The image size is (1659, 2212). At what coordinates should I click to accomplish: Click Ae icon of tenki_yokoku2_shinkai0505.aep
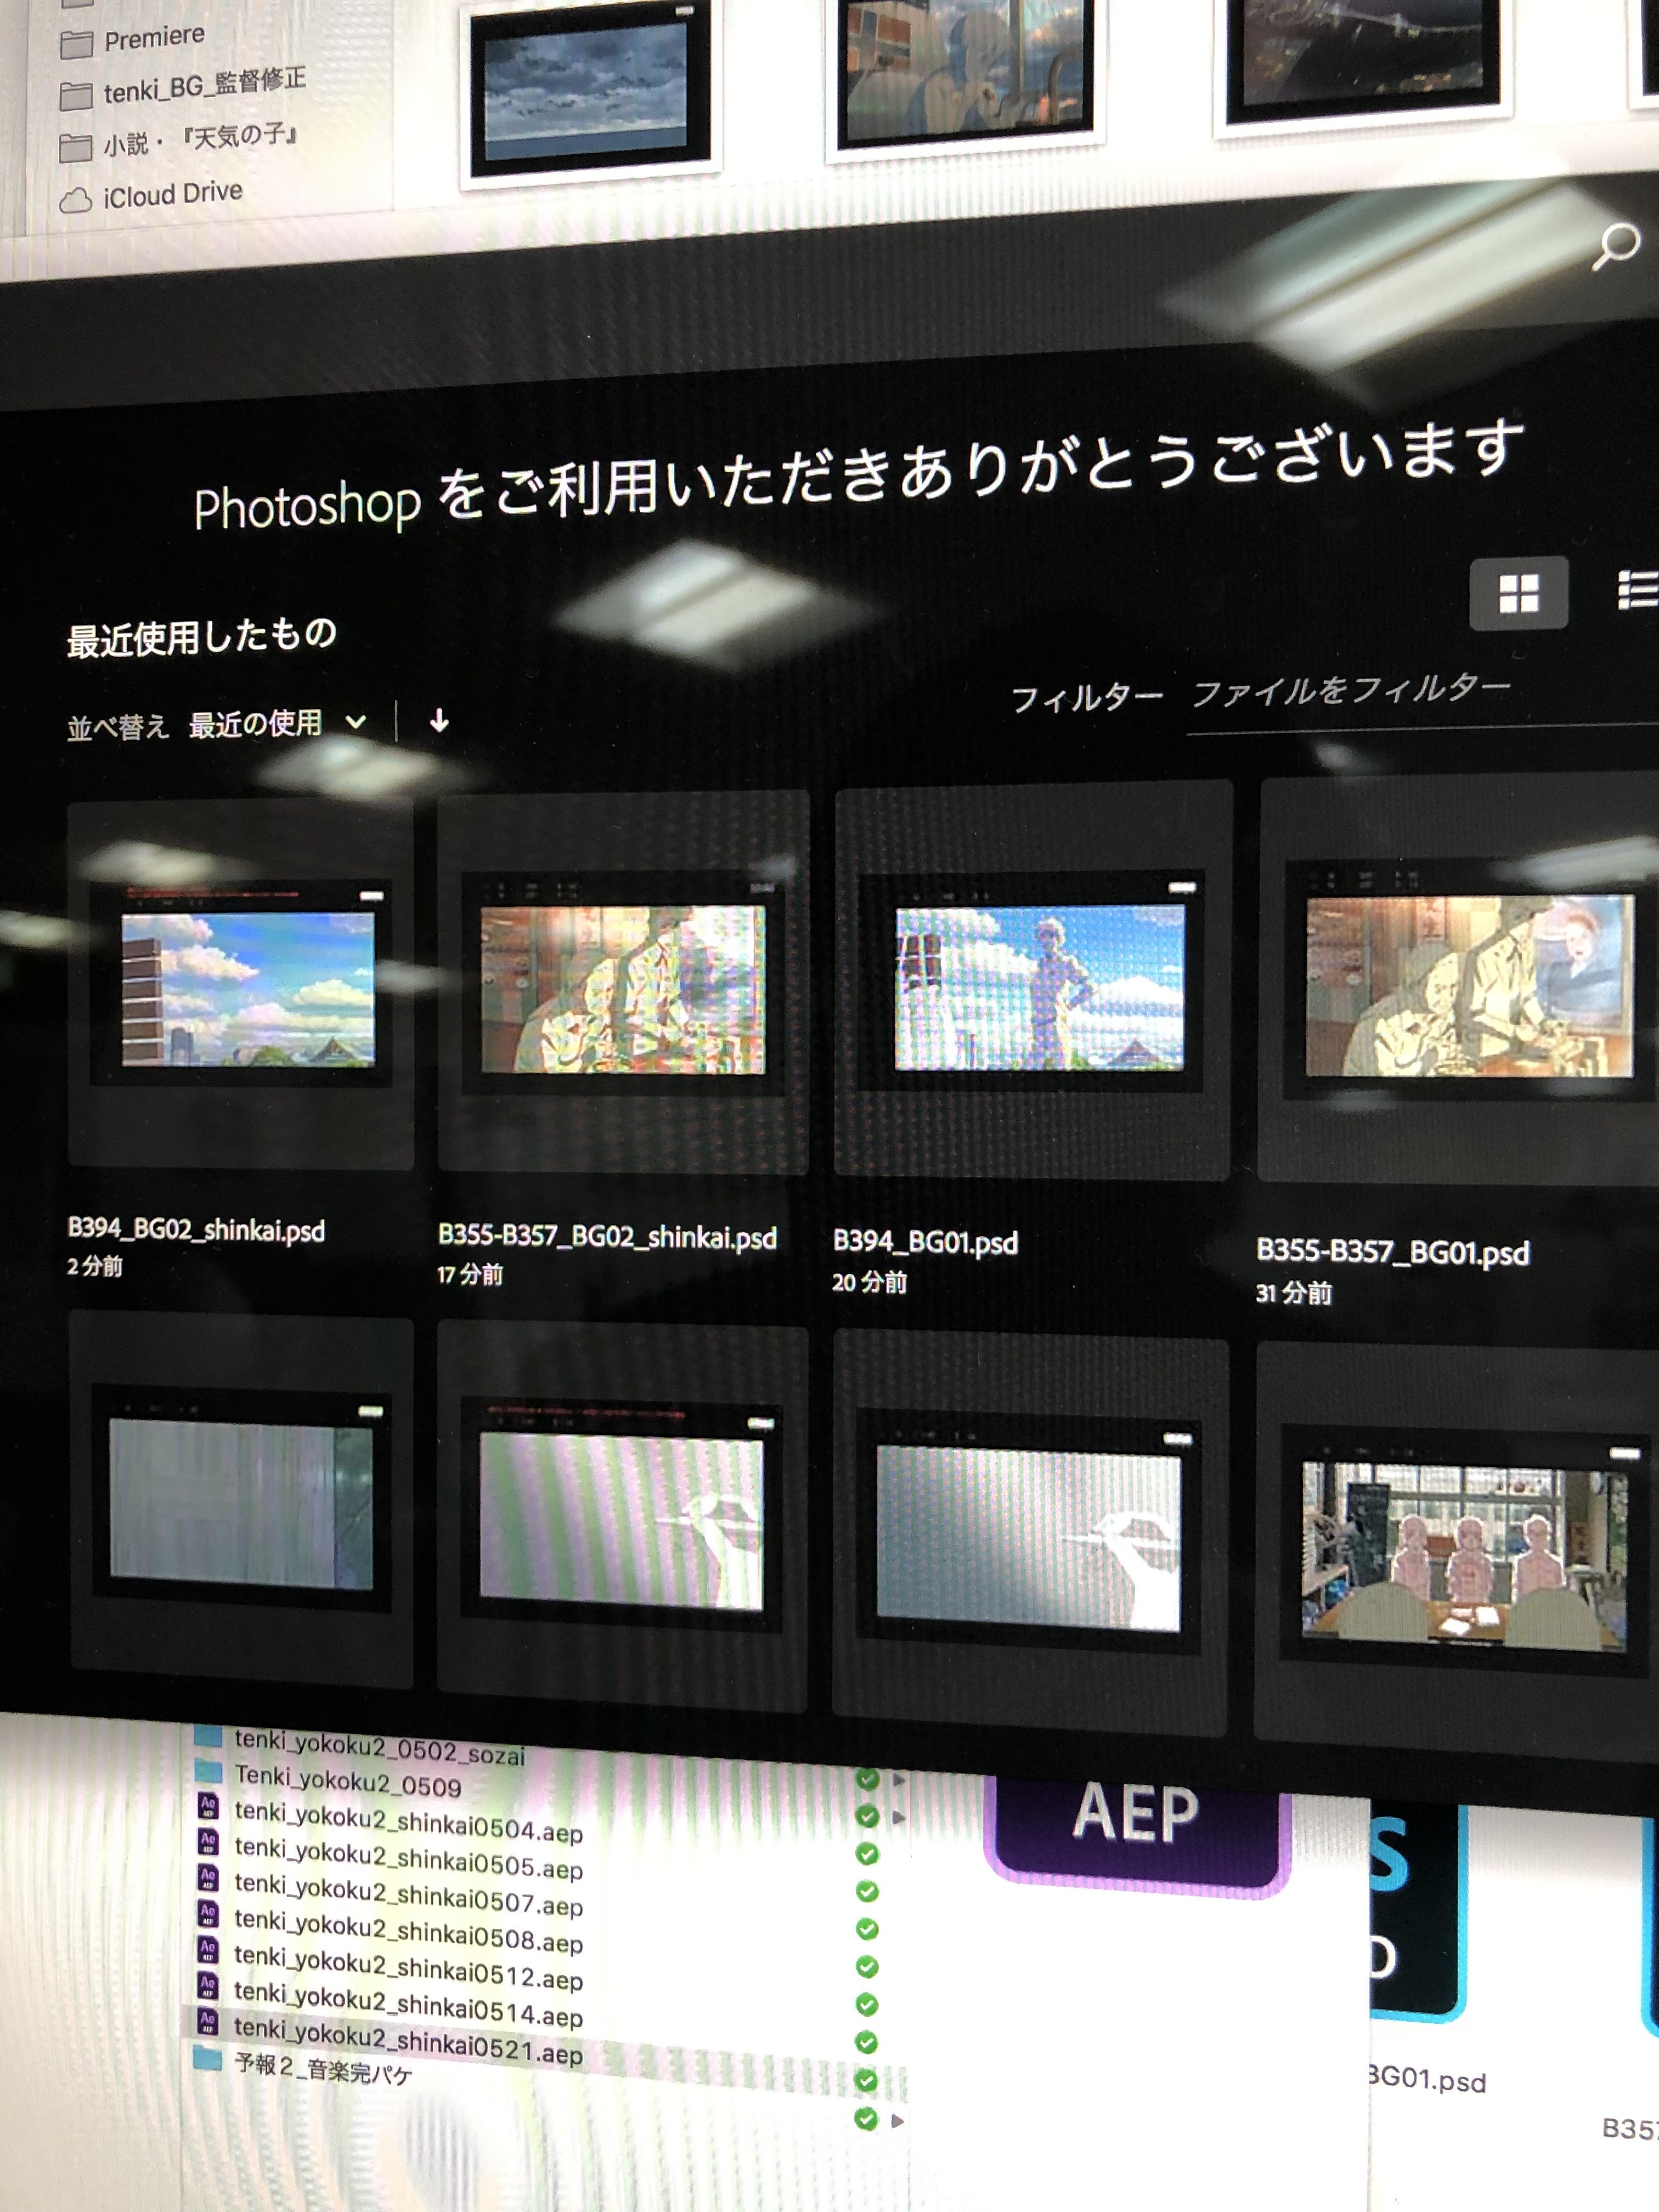tap(207, 1842)
